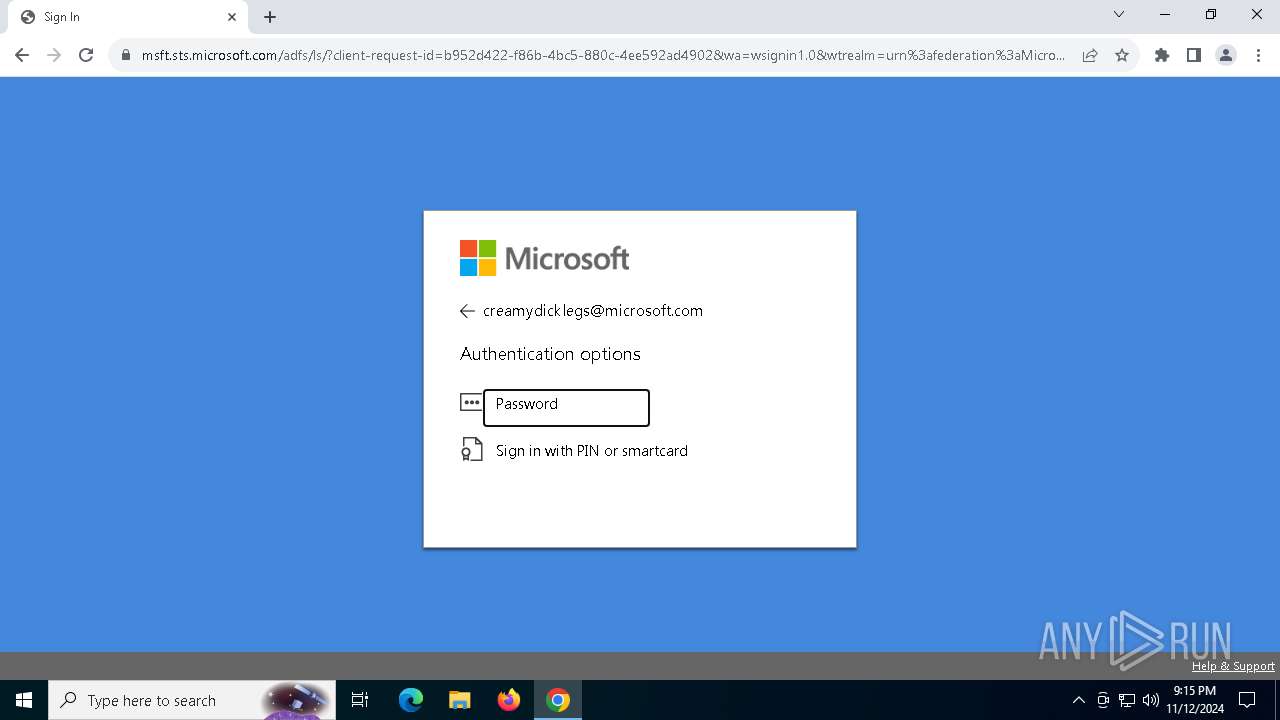Click the taskbar search box
Image resolution: width=1280 pixels, height=720 pixels.
pos(190,700)
